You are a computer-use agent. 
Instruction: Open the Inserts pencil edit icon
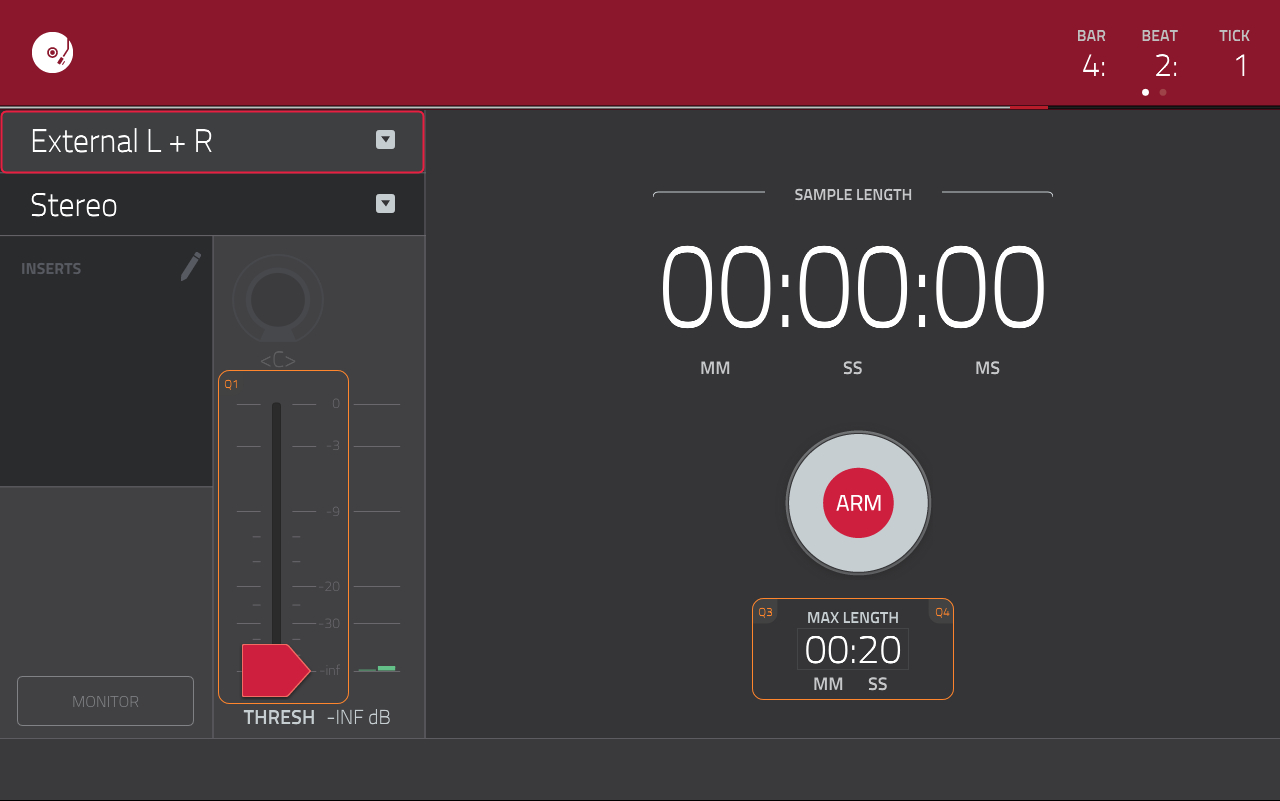tap(189, 267)
